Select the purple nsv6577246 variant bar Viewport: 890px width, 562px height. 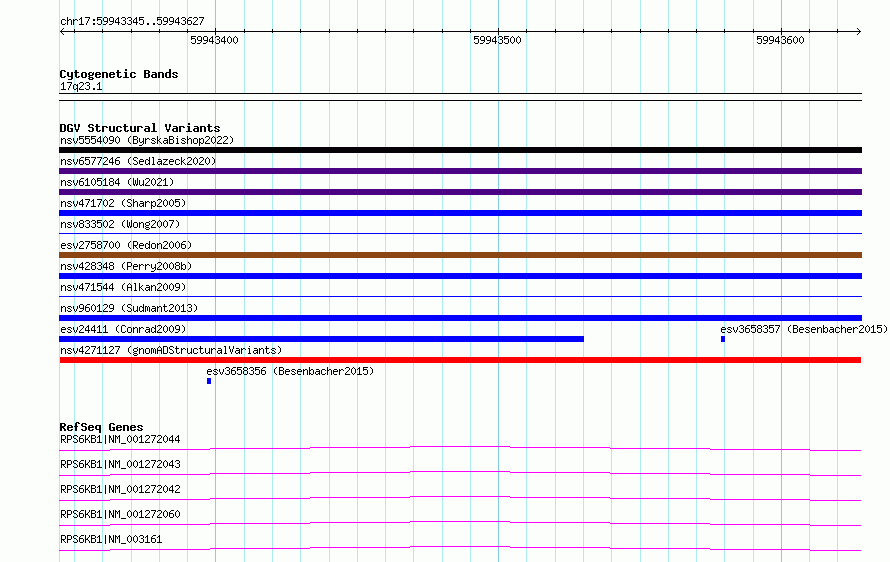pyautogui.click(x=460, y=171)
